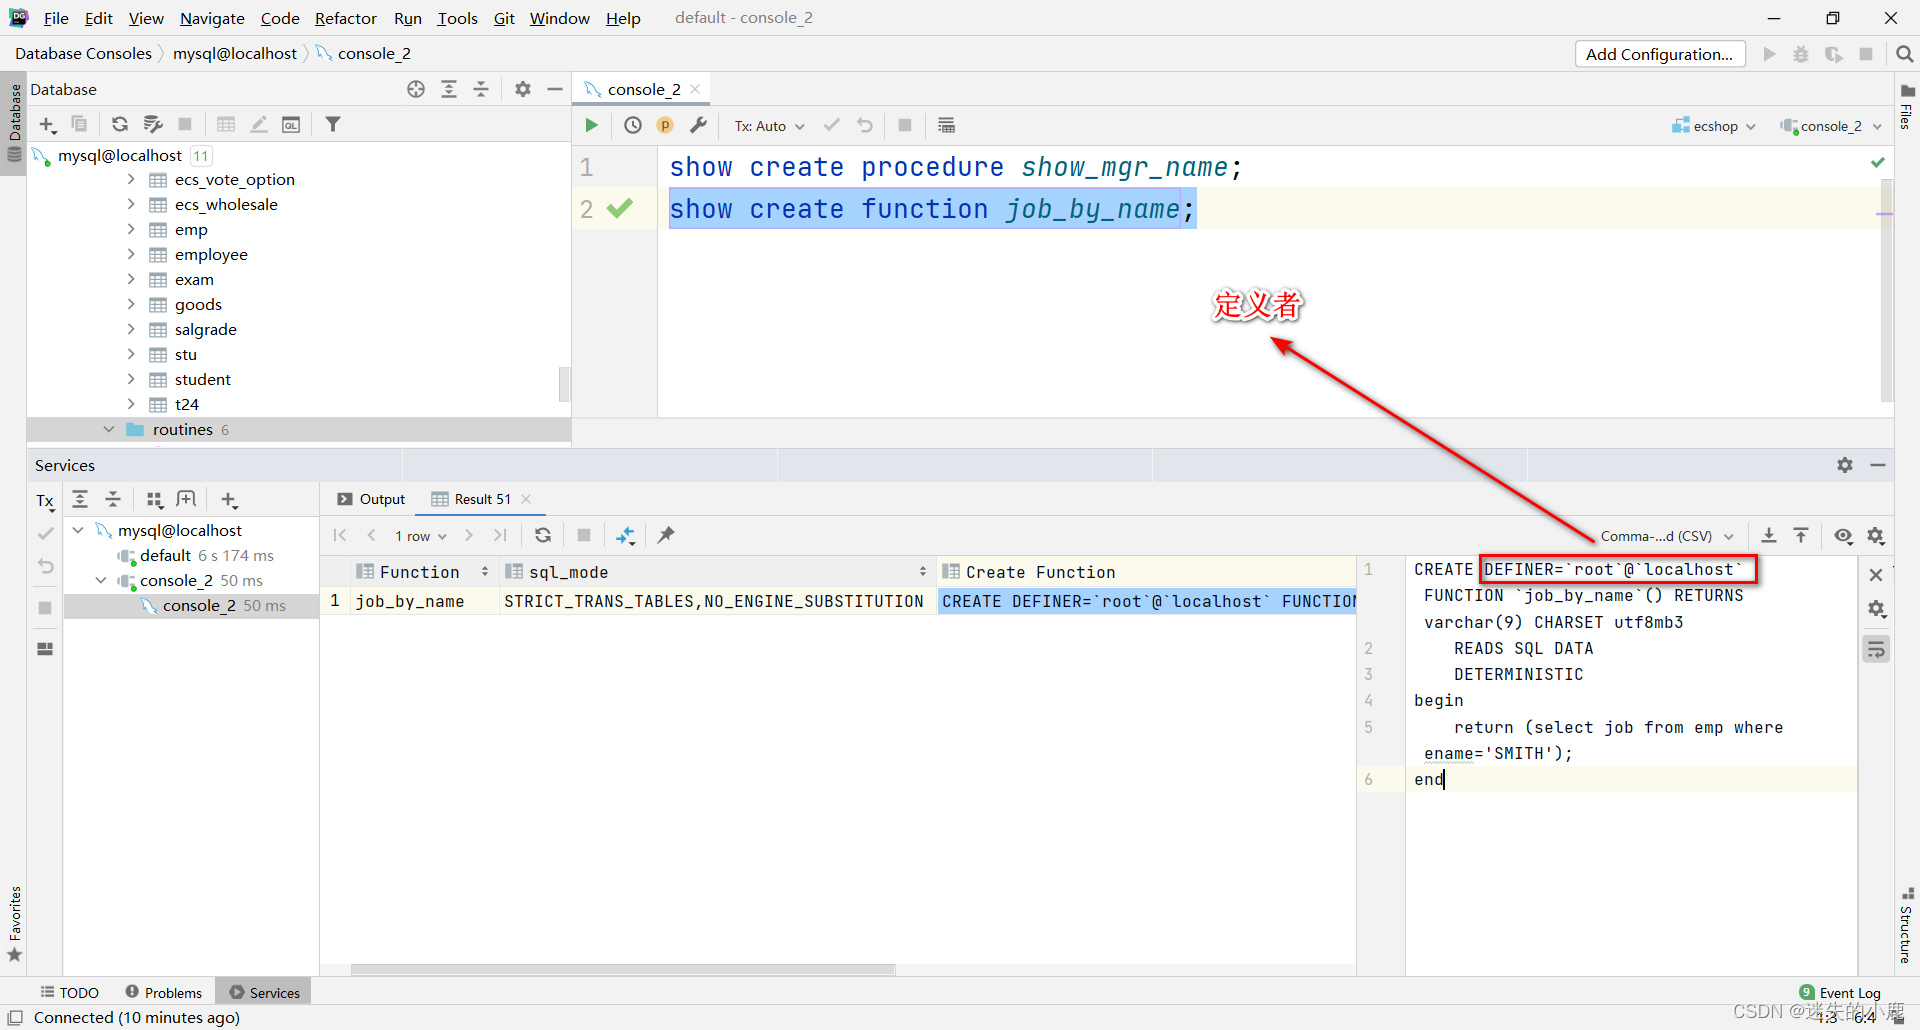The image size is (1920, 1030).
Task: Open the Refactor menu
Action: click(x=346, y=18)
